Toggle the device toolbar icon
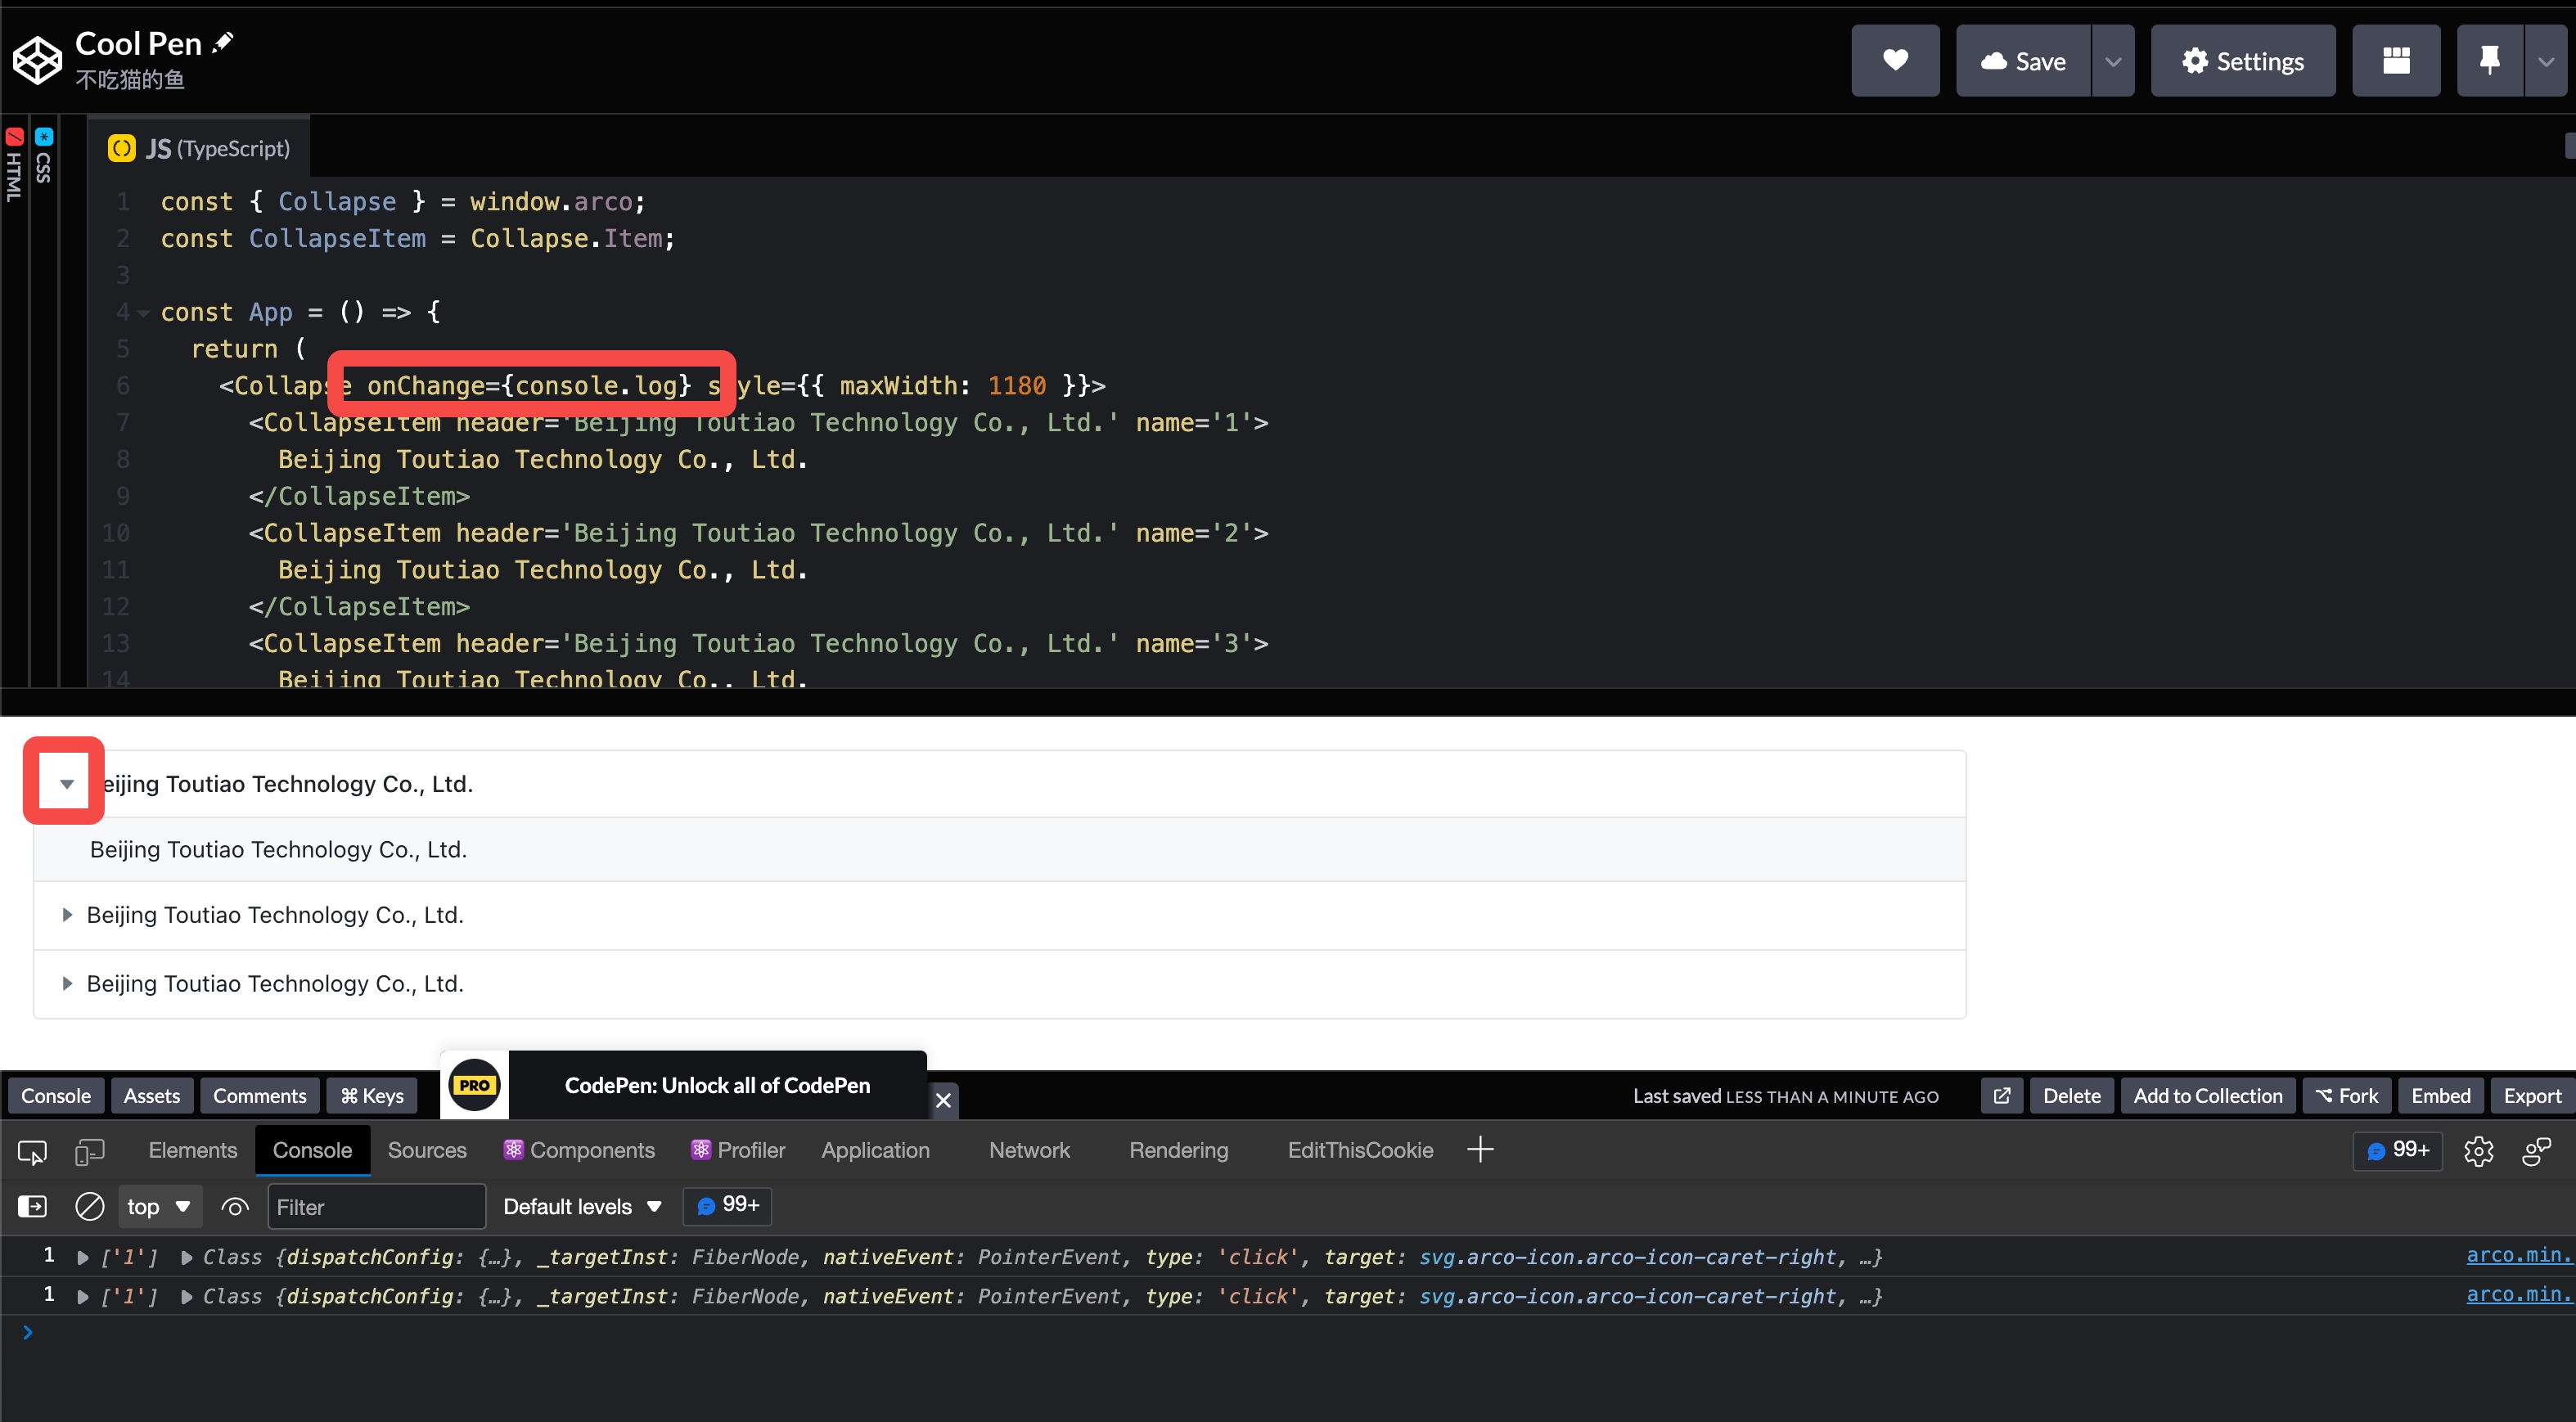2576x1422 pixels. (x=88, y=1151)
